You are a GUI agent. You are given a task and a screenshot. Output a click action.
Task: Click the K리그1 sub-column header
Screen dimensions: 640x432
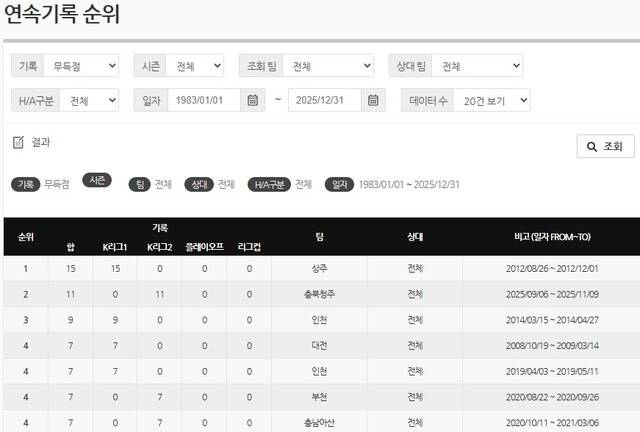(116, 246)
